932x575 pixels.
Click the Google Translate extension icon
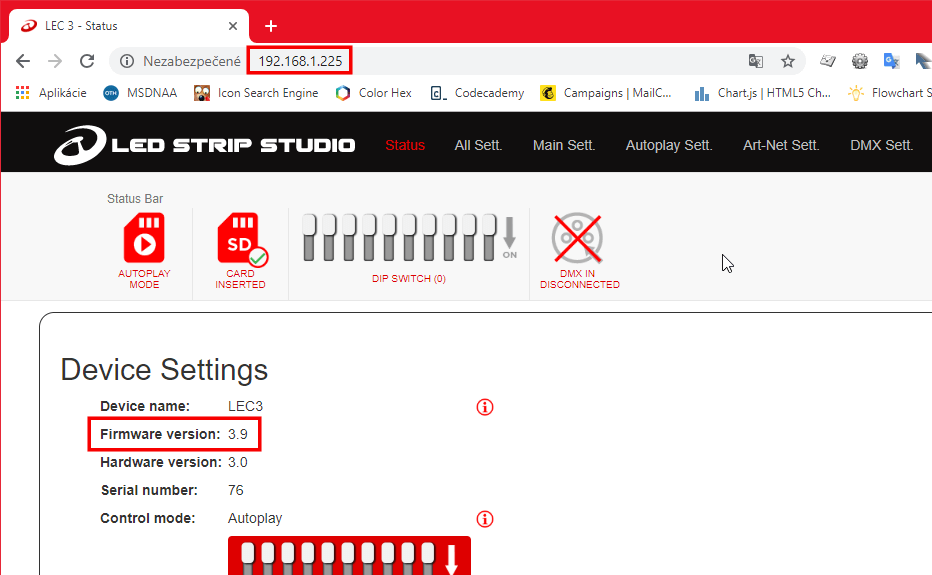(x=892, y=61)
